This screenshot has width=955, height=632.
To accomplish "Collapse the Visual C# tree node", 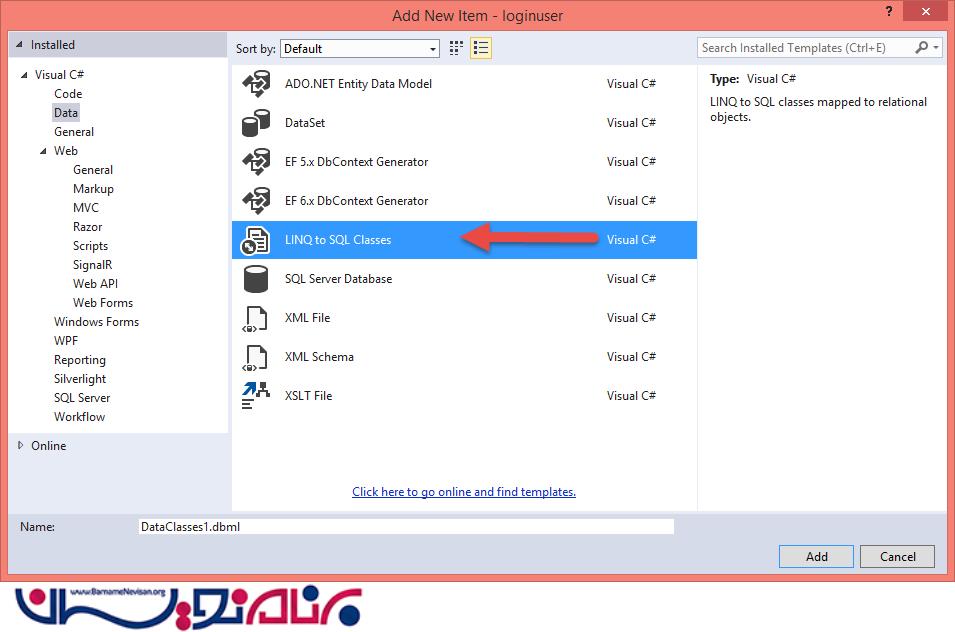I will pos(24,75).
